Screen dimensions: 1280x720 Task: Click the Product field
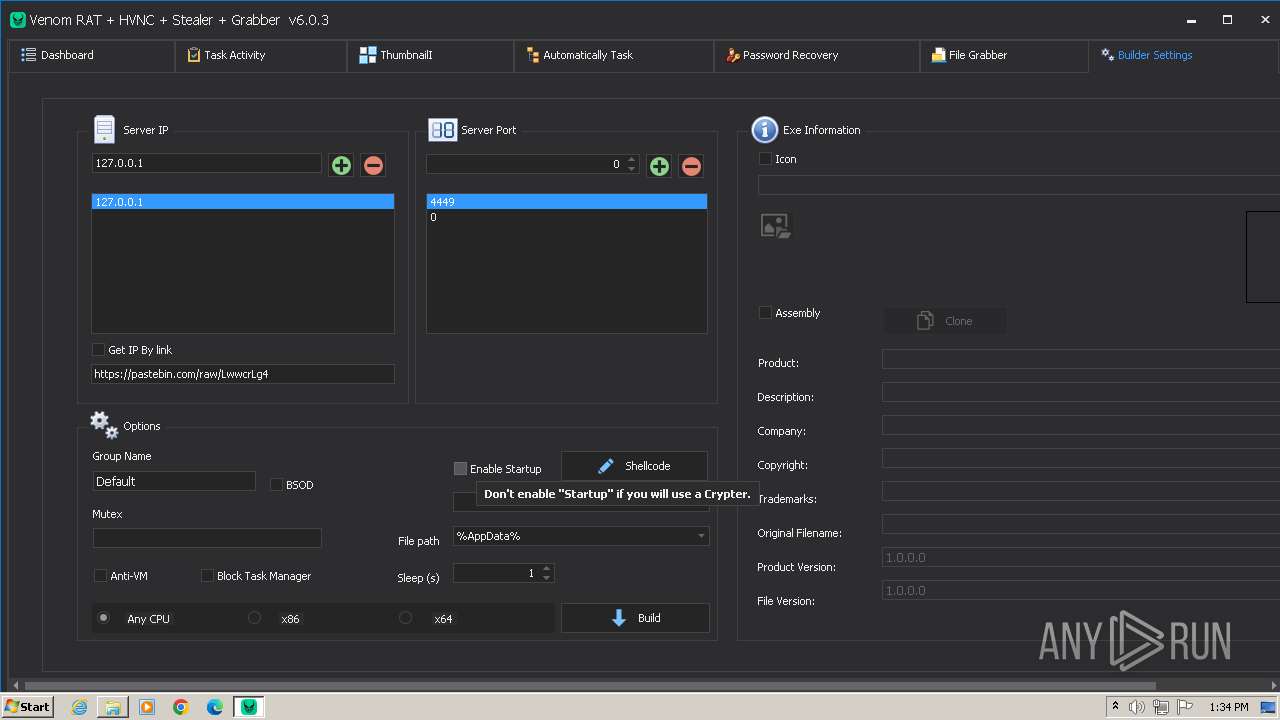click(1081, 360)
